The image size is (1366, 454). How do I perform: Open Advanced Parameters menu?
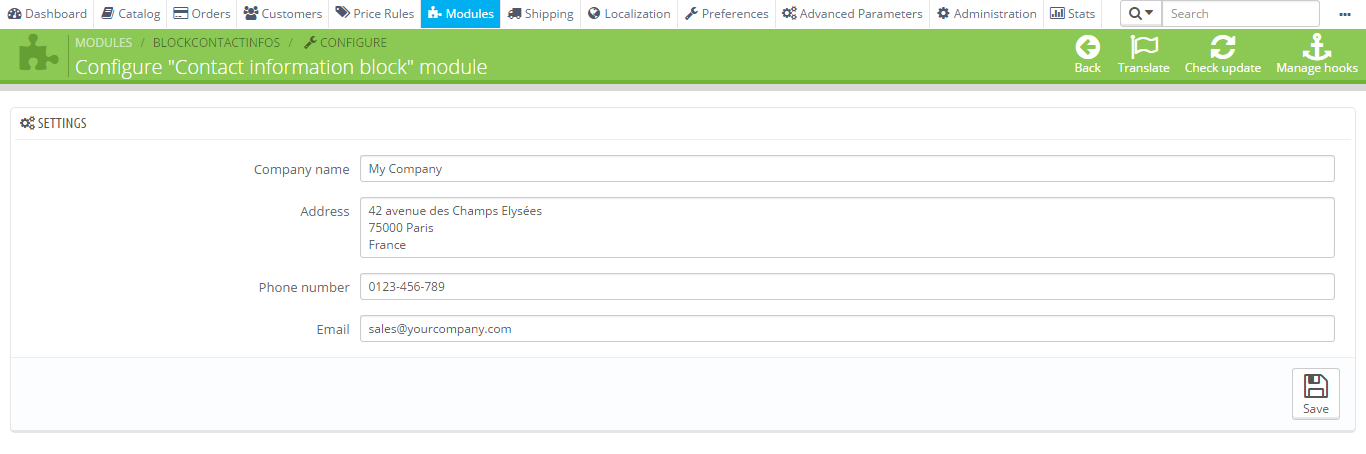pos(852,14)
